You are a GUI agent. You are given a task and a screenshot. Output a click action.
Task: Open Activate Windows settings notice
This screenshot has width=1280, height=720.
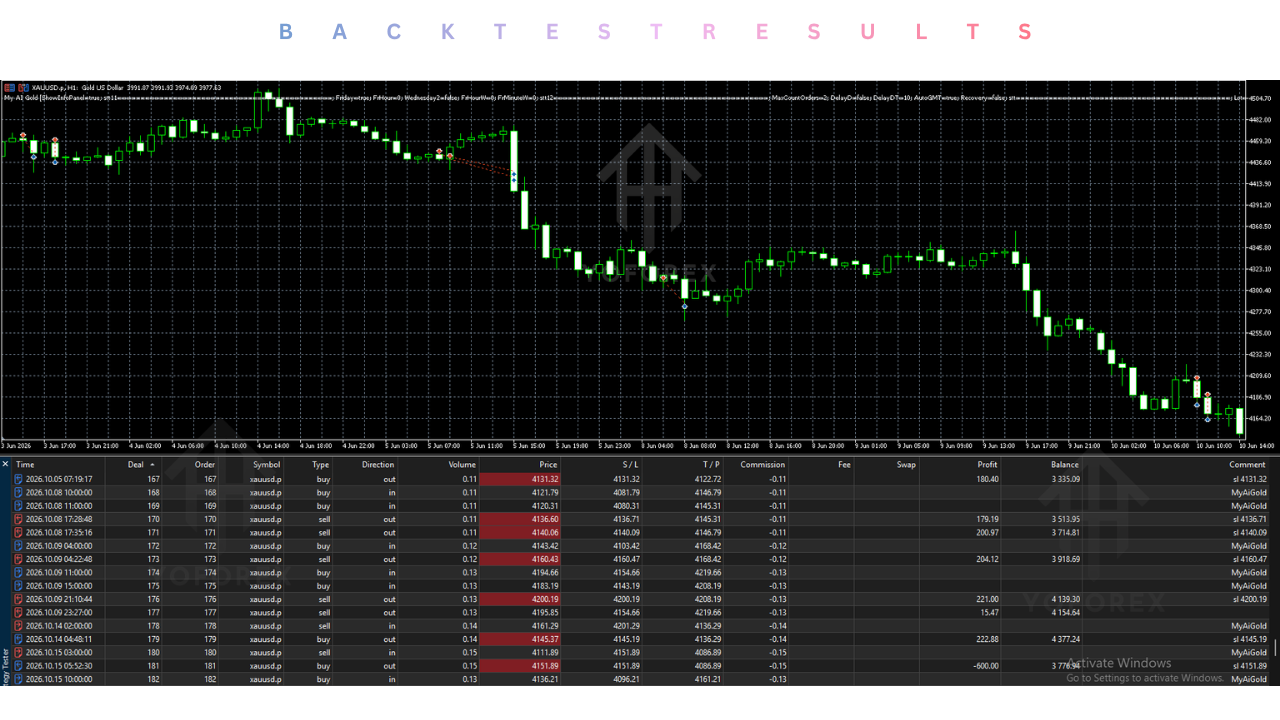[1145, 670]
